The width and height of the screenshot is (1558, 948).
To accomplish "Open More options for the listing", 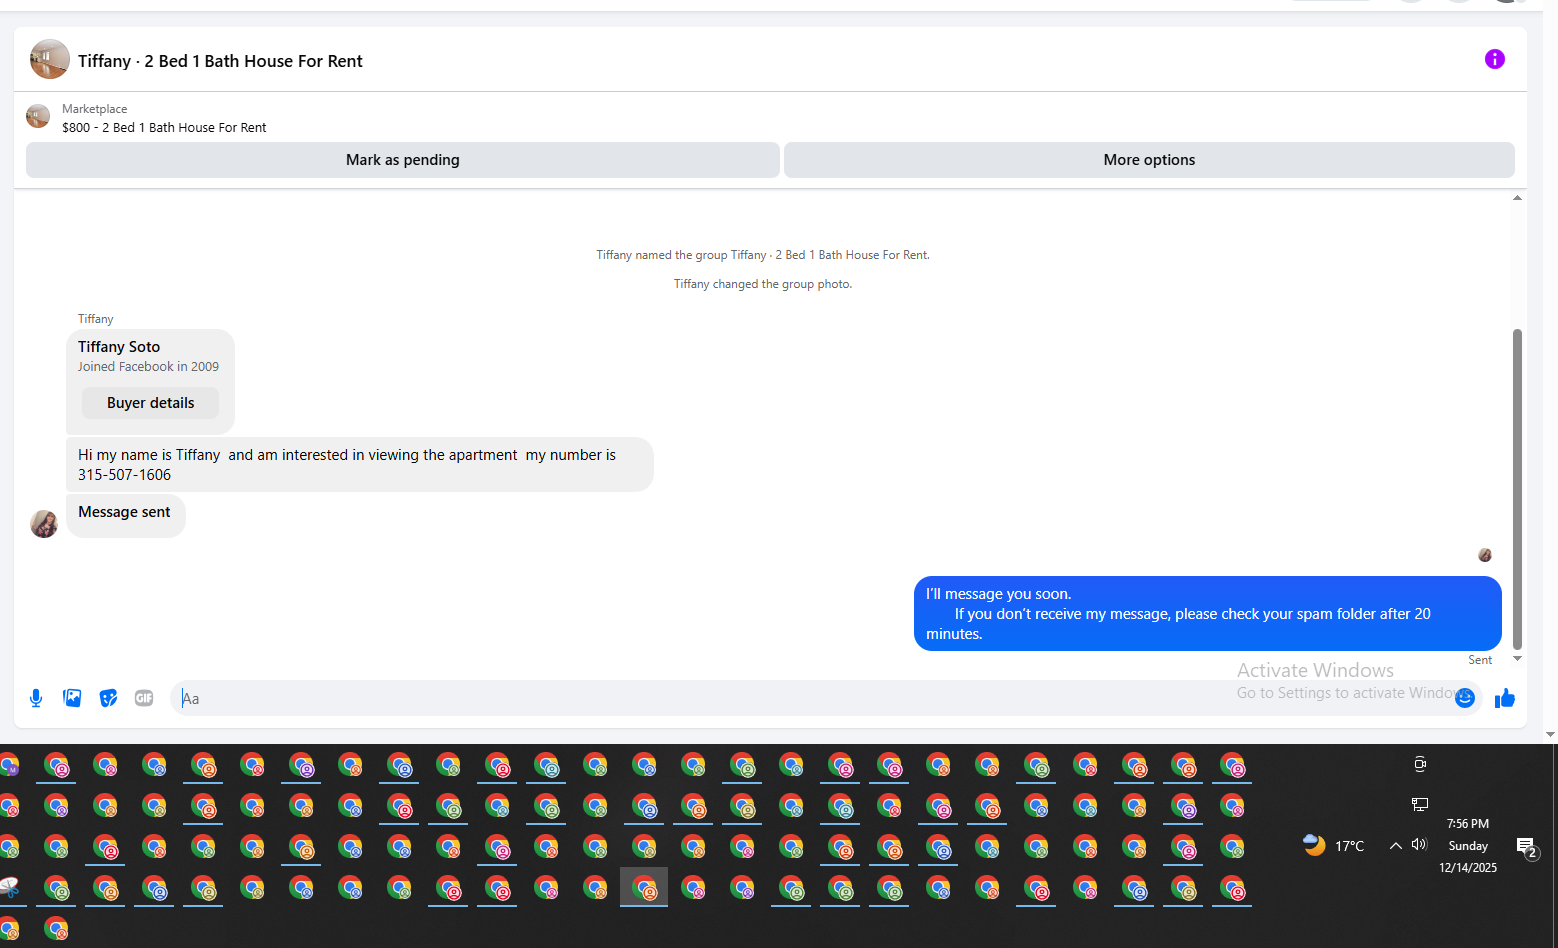I will tap(1149, 160).
